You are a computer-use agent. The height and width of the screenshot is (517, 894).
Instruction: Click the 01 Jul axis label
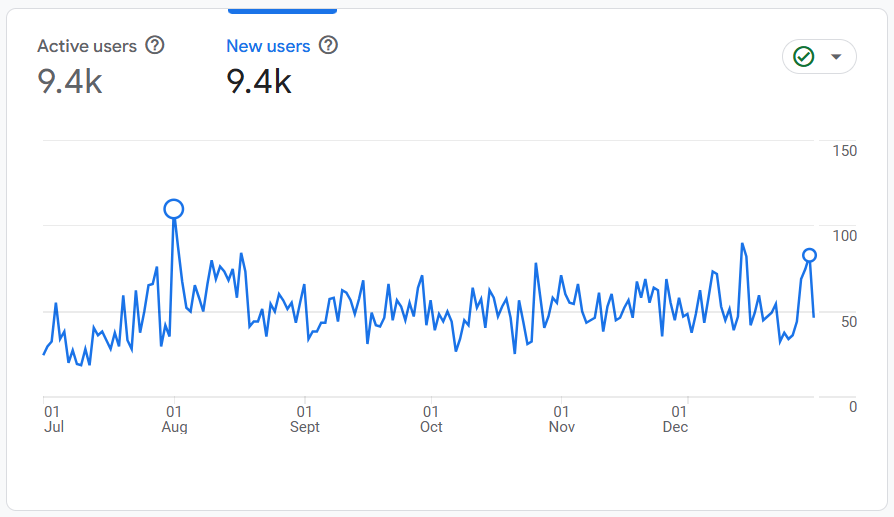(x=53, y=419)
